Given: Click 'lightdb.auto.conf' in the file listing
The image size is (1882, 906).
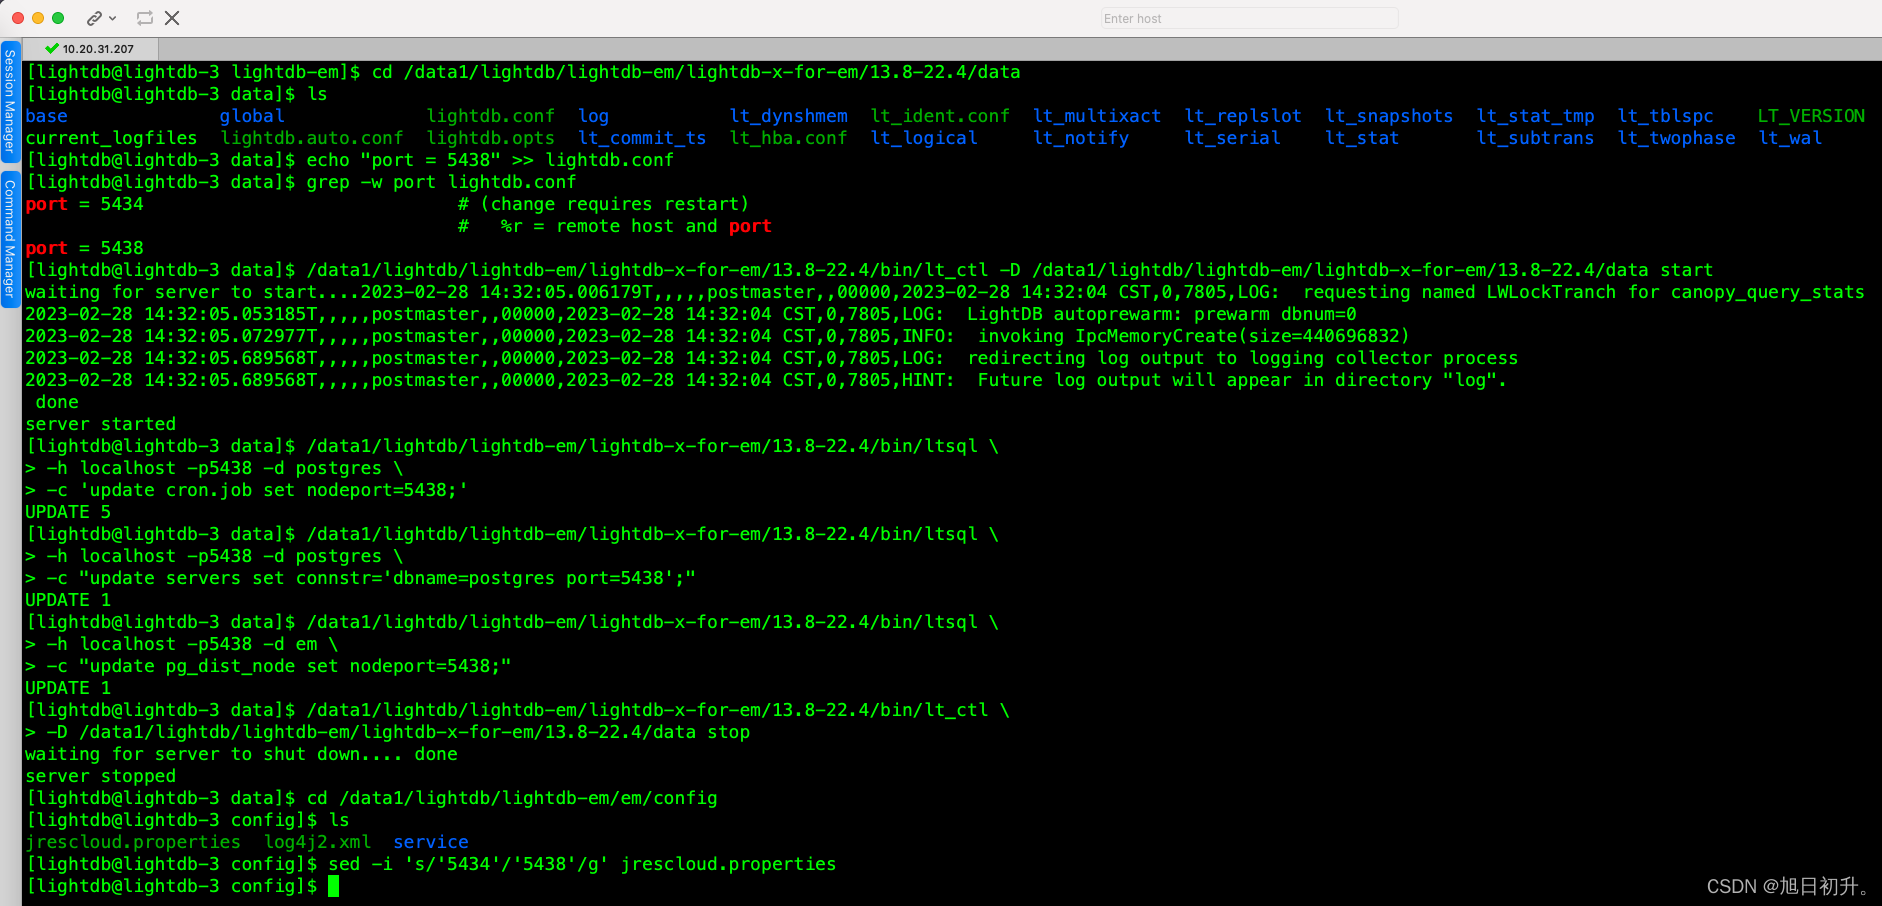Looking at the screenshot, I should 312,138.
